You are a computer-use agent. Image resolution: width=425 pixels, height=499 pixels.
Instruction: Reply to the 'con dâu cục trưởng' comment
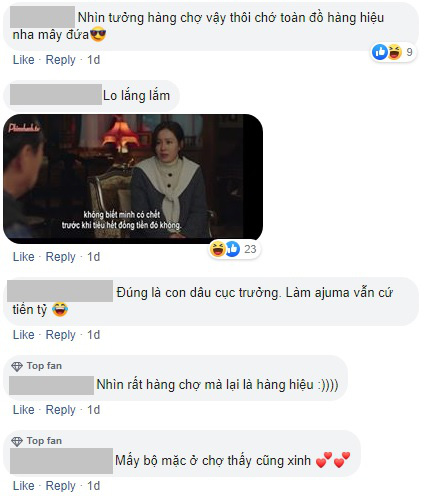(60, 335)
